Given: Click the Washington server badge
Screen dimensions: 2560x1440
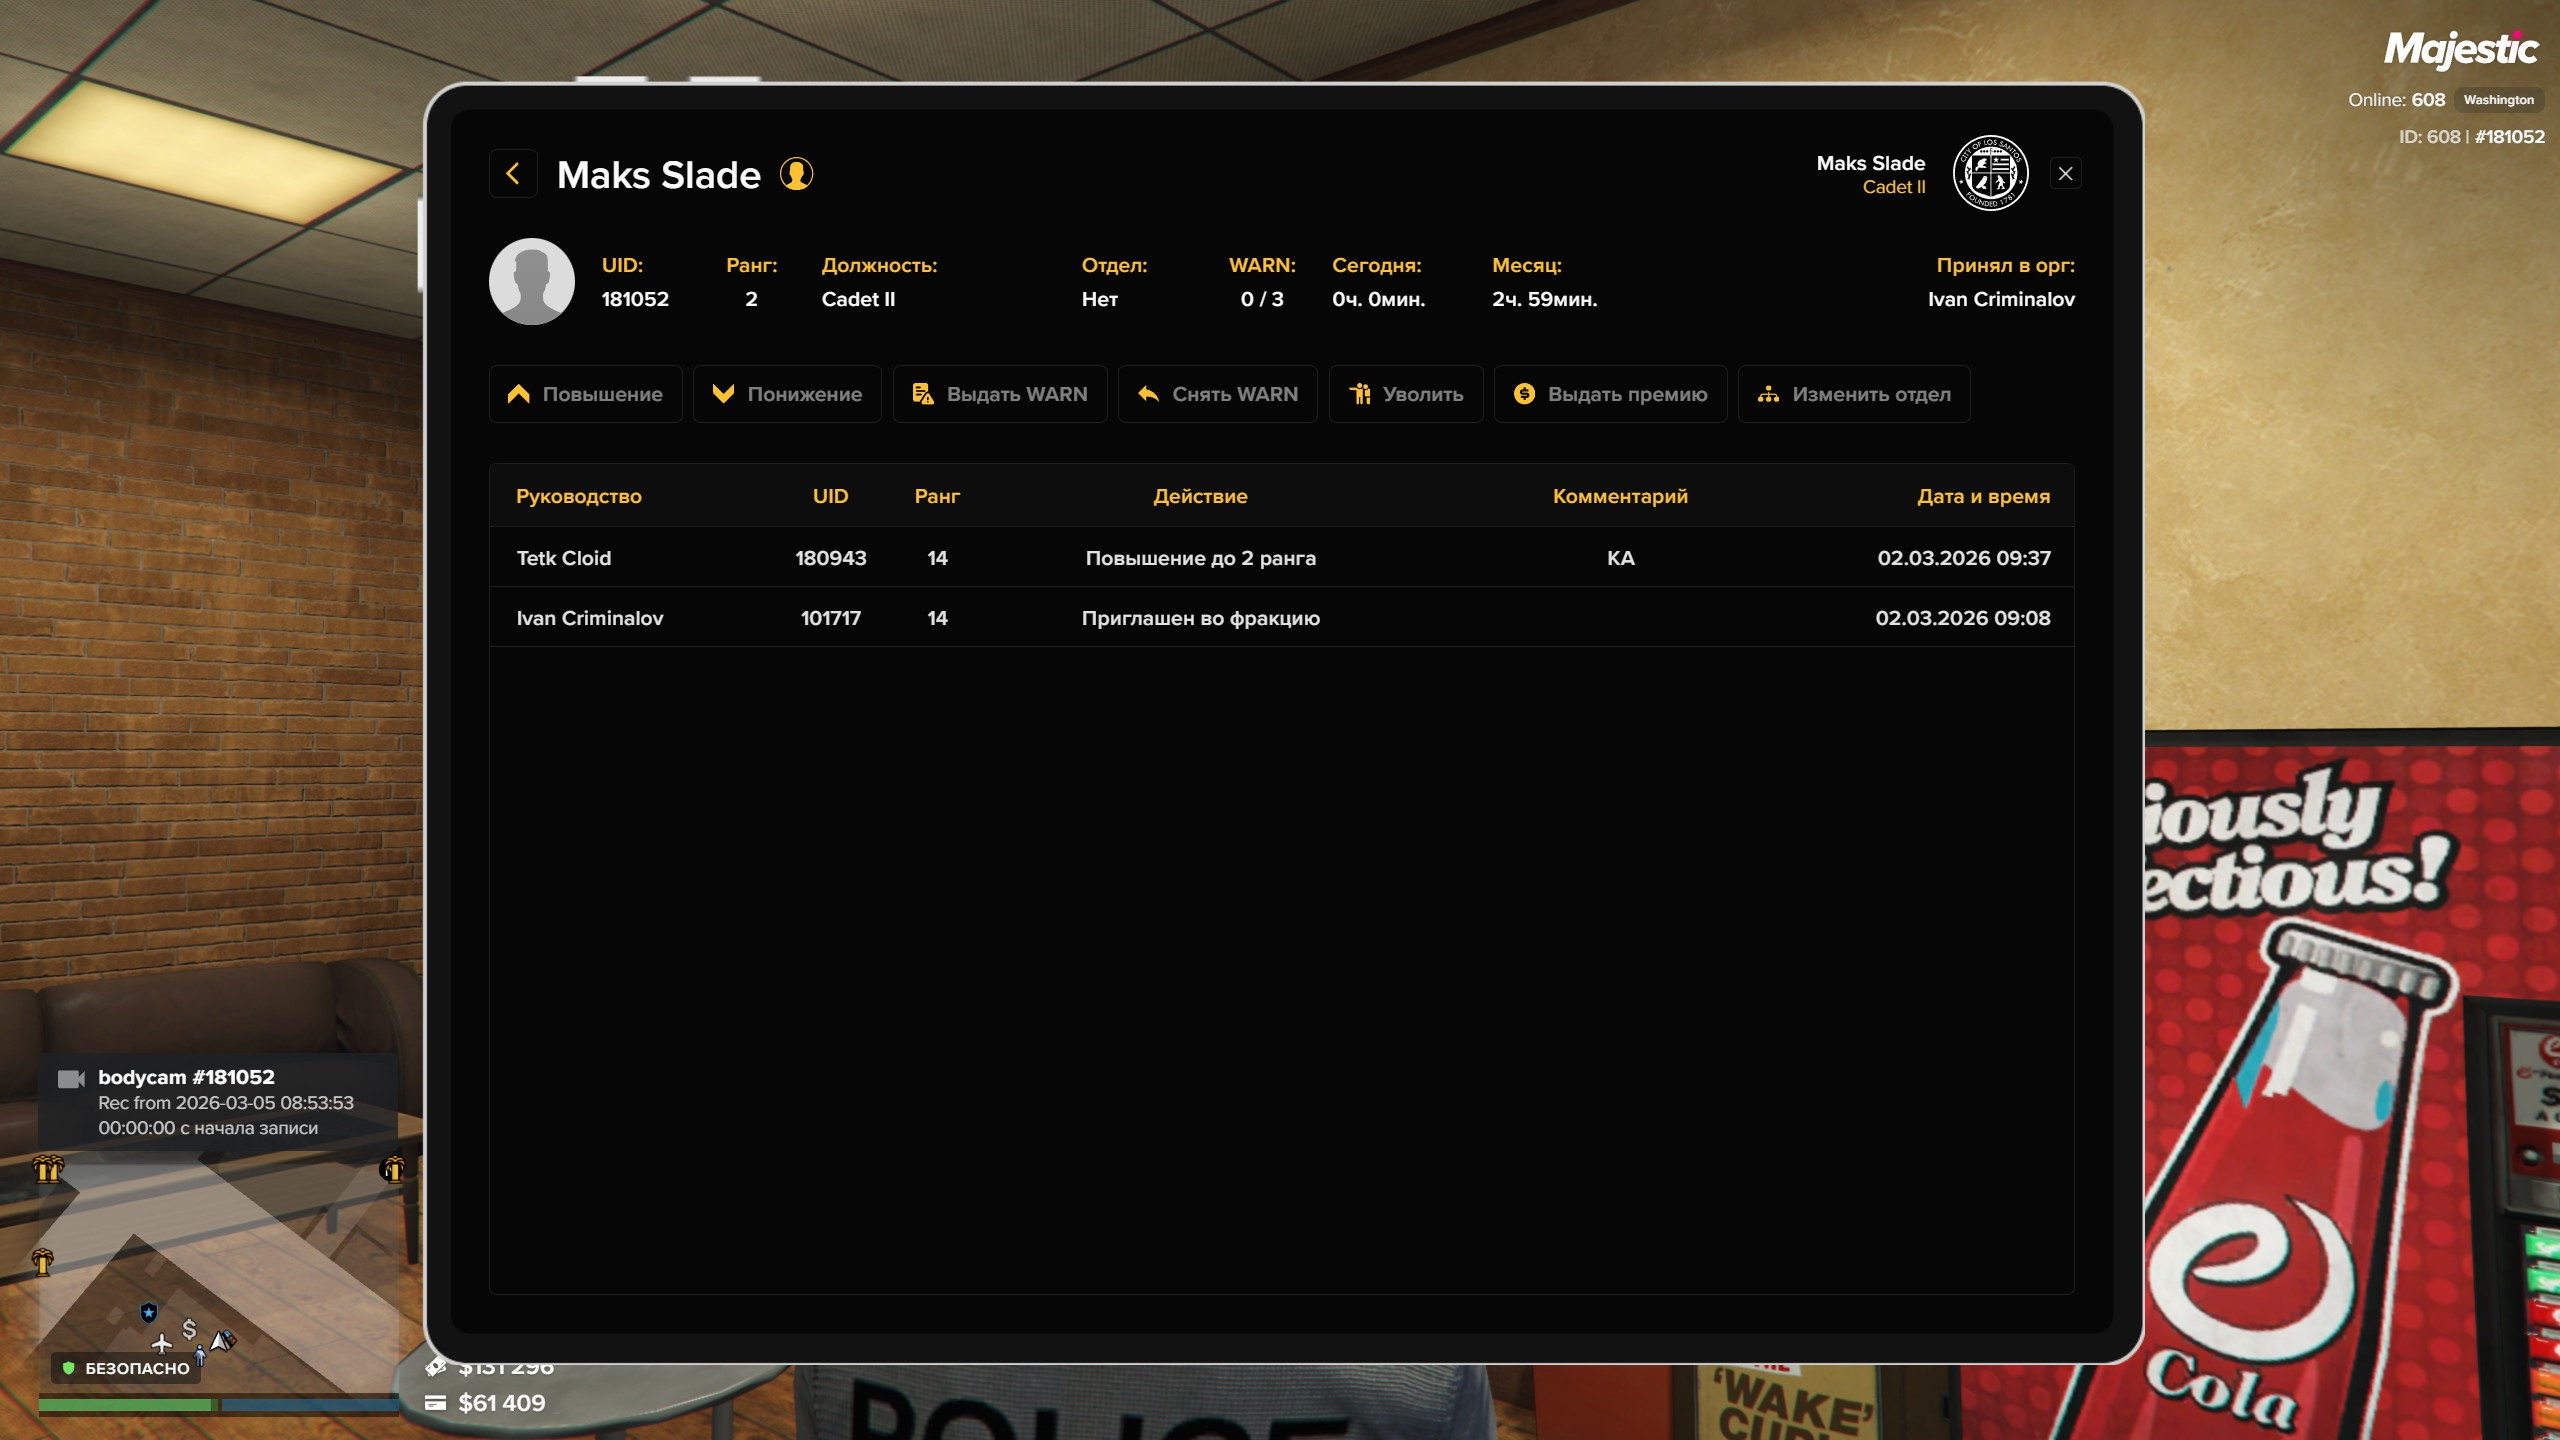Looking at the screenshot, I should click(2498, 100).
